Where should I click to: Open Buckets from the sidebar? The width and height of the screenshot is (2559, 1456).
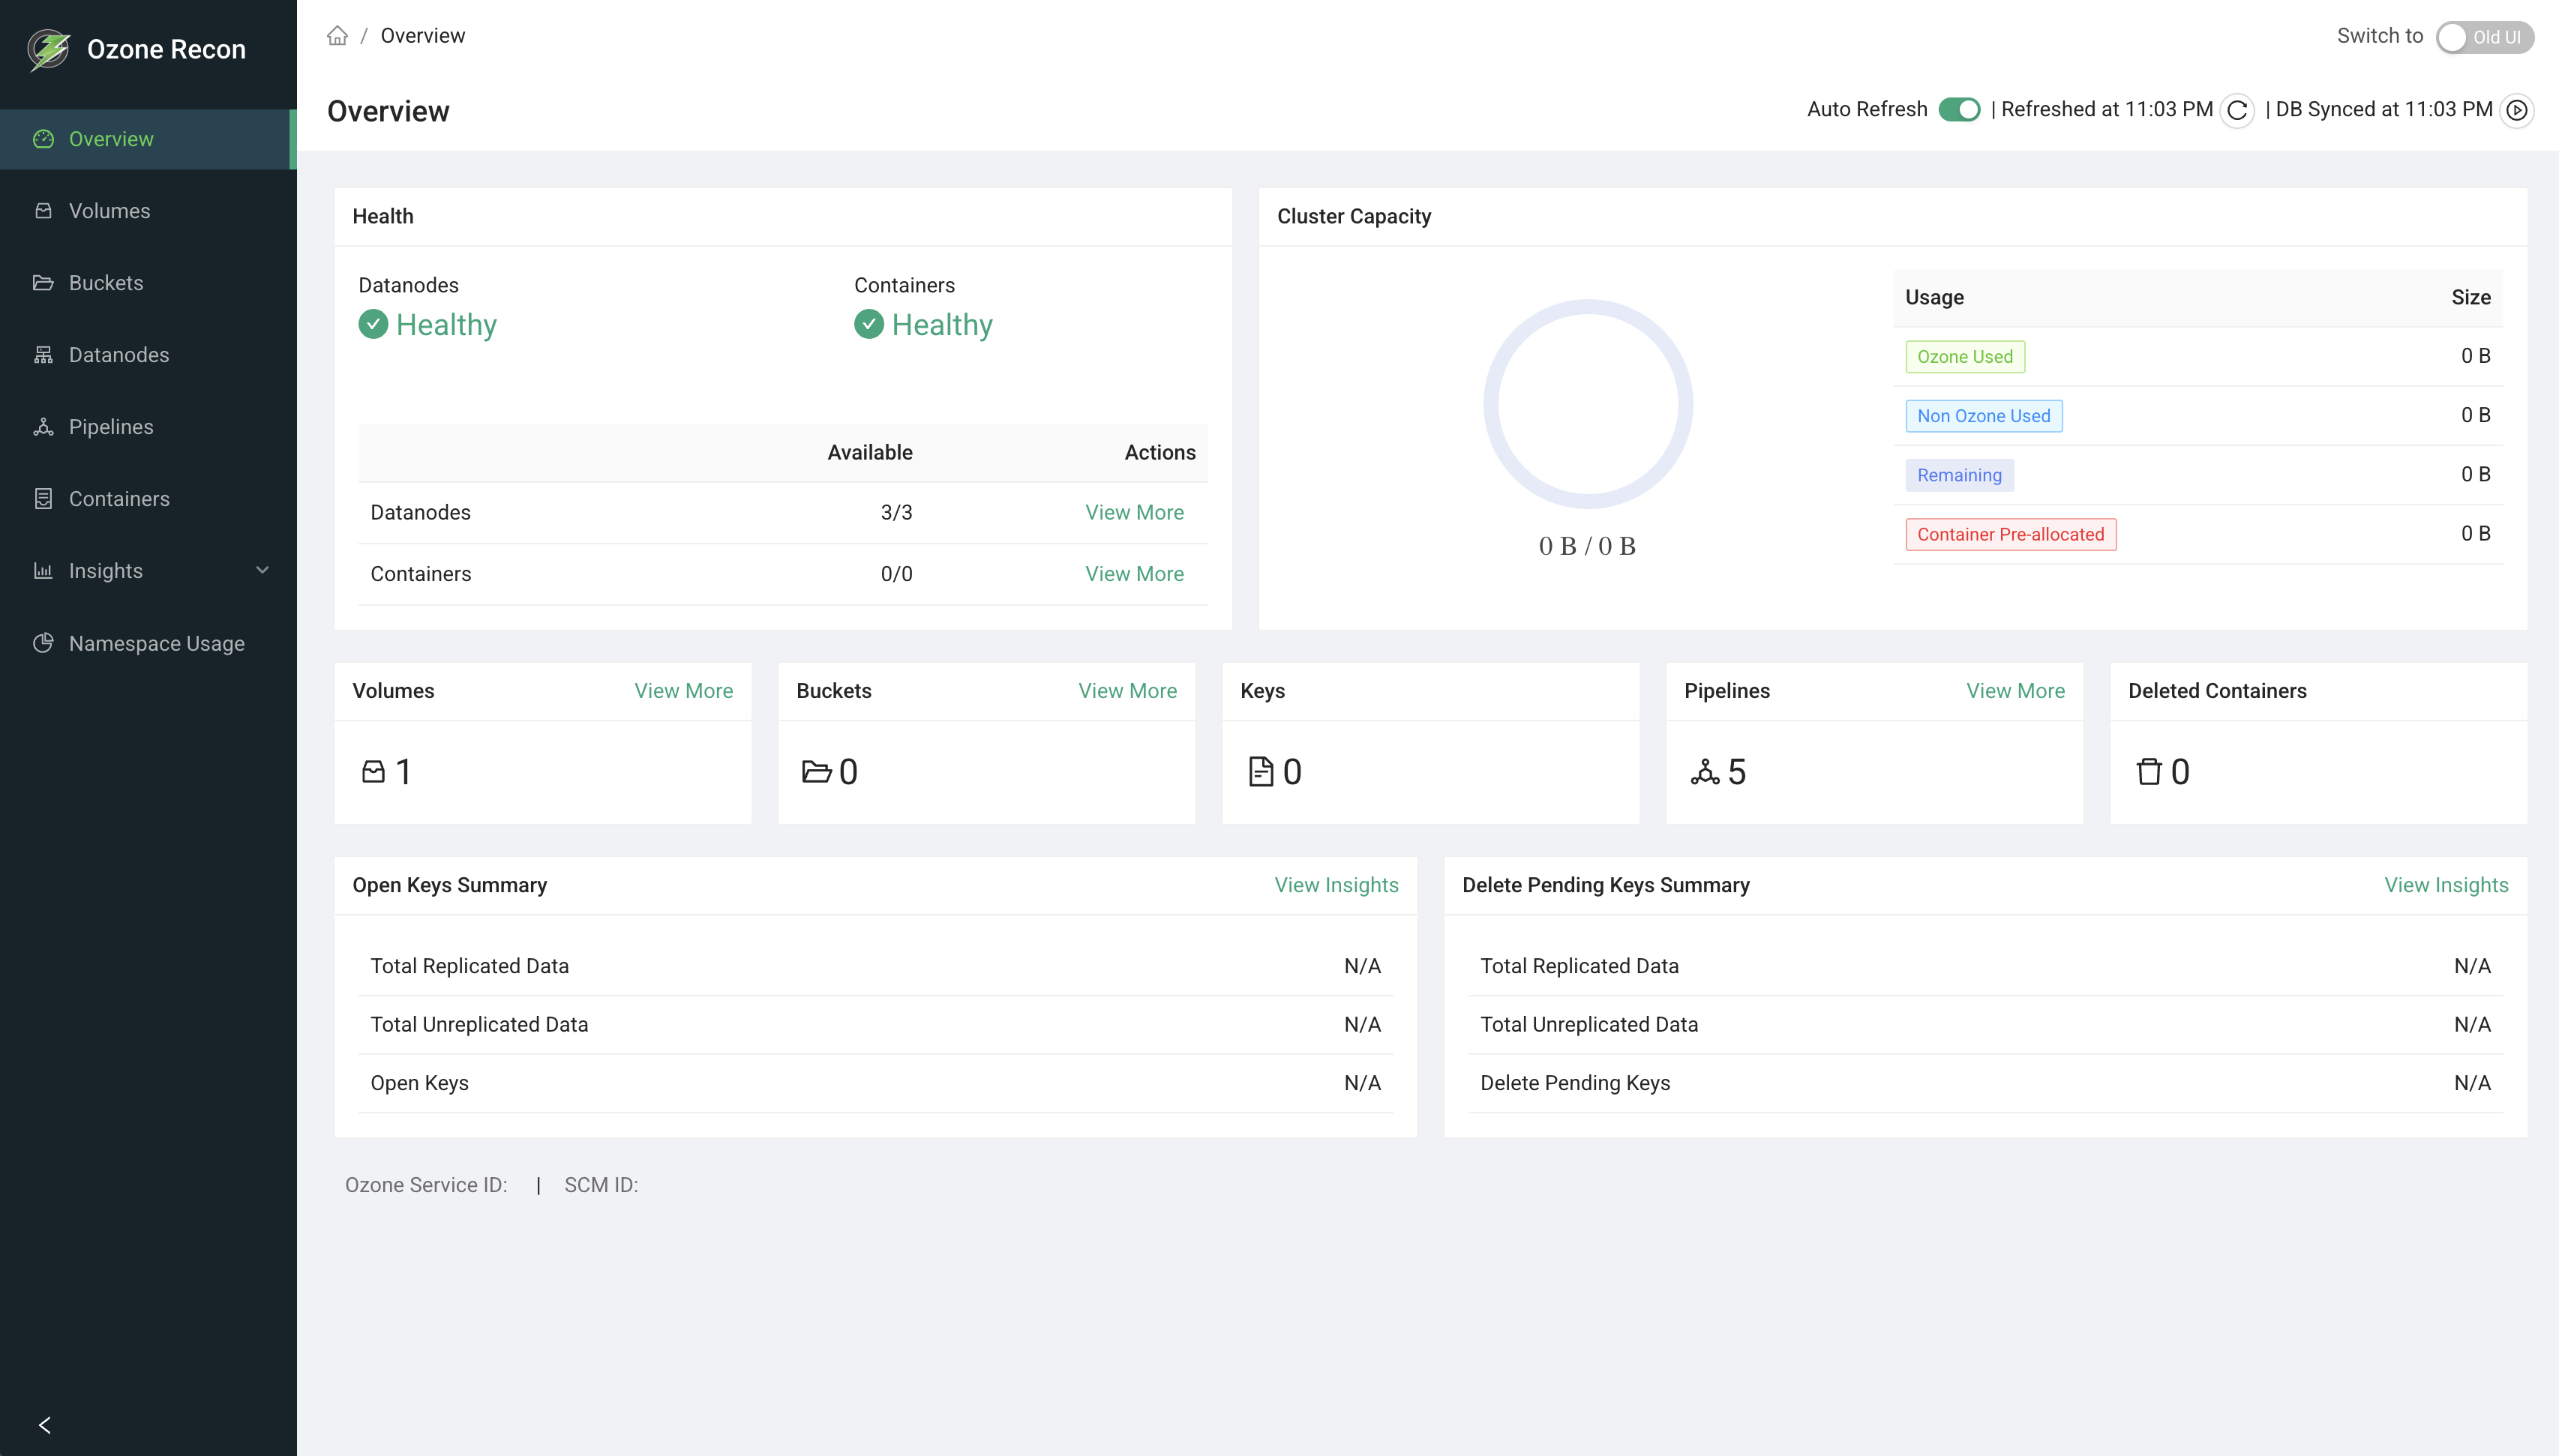point(106,283)
